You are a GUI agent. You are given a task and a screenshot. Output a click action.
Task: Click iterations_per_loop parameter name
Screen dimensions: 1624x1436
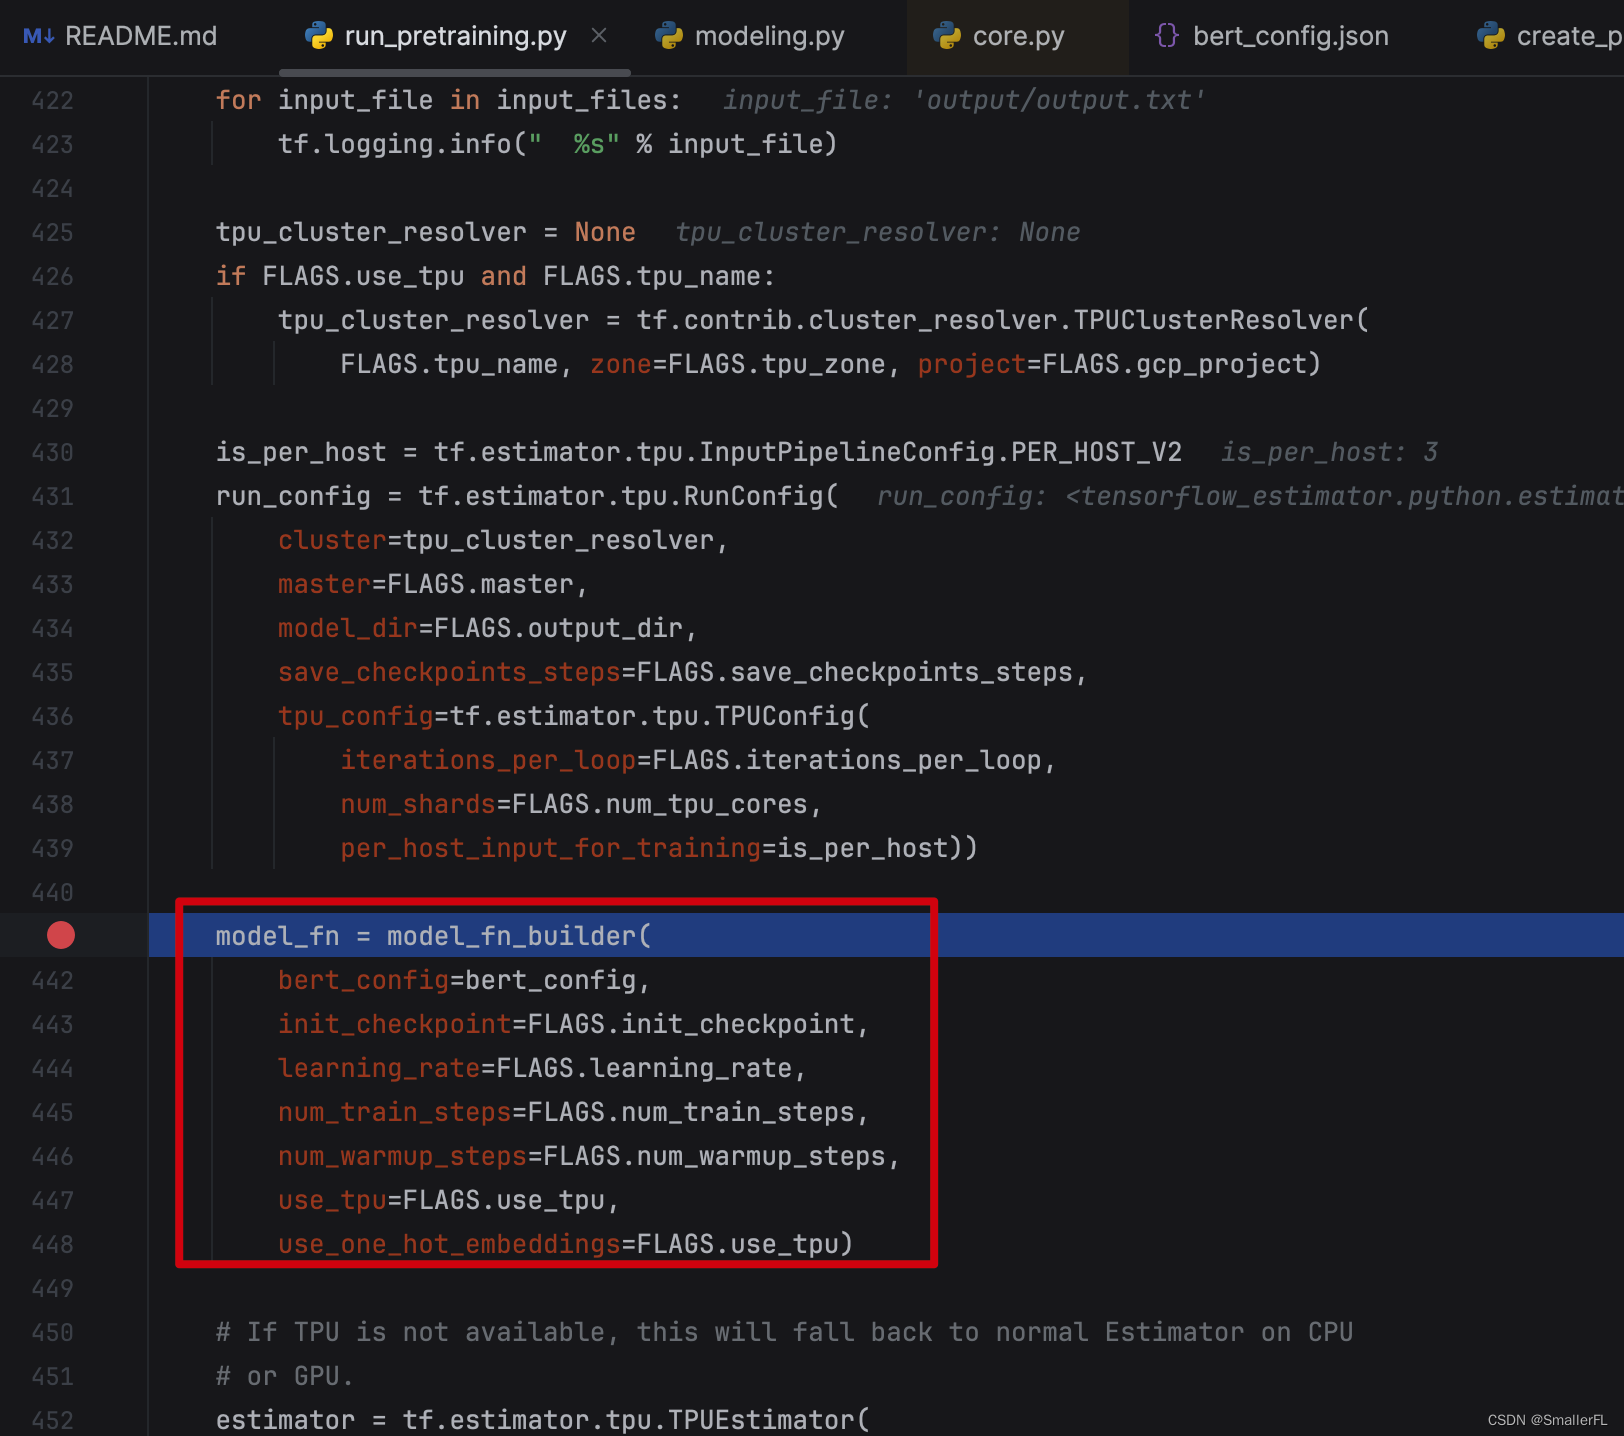coord(488,761)
